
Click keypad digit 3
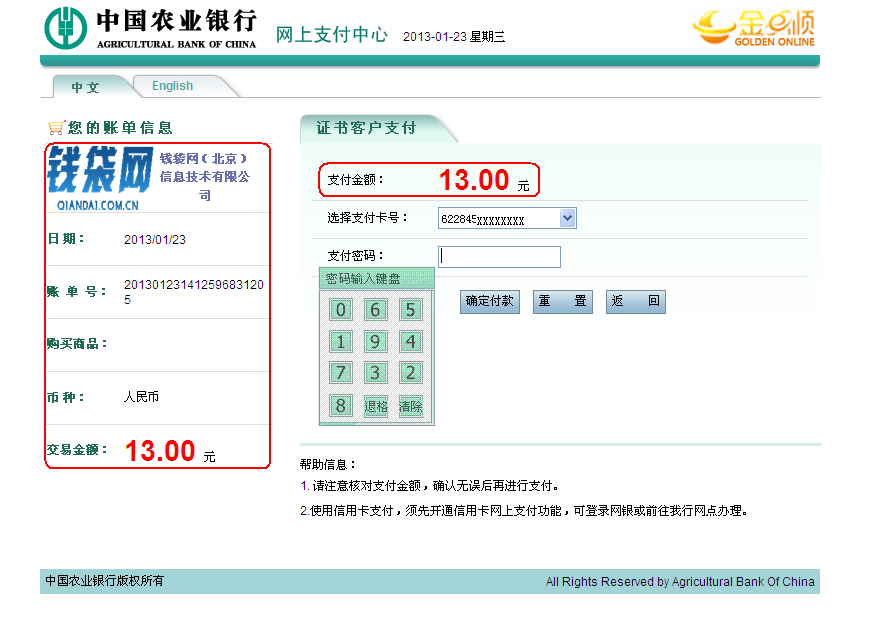(375, 373)
